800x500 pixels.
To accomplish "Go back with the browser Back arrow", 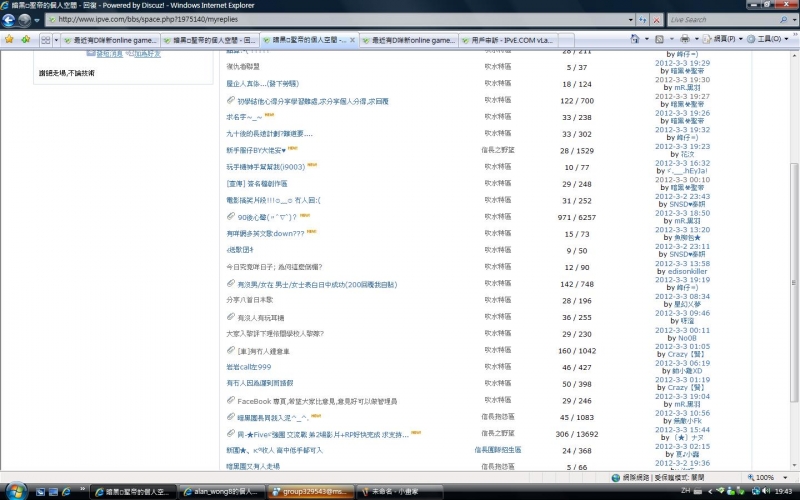I will click(9, 20).
